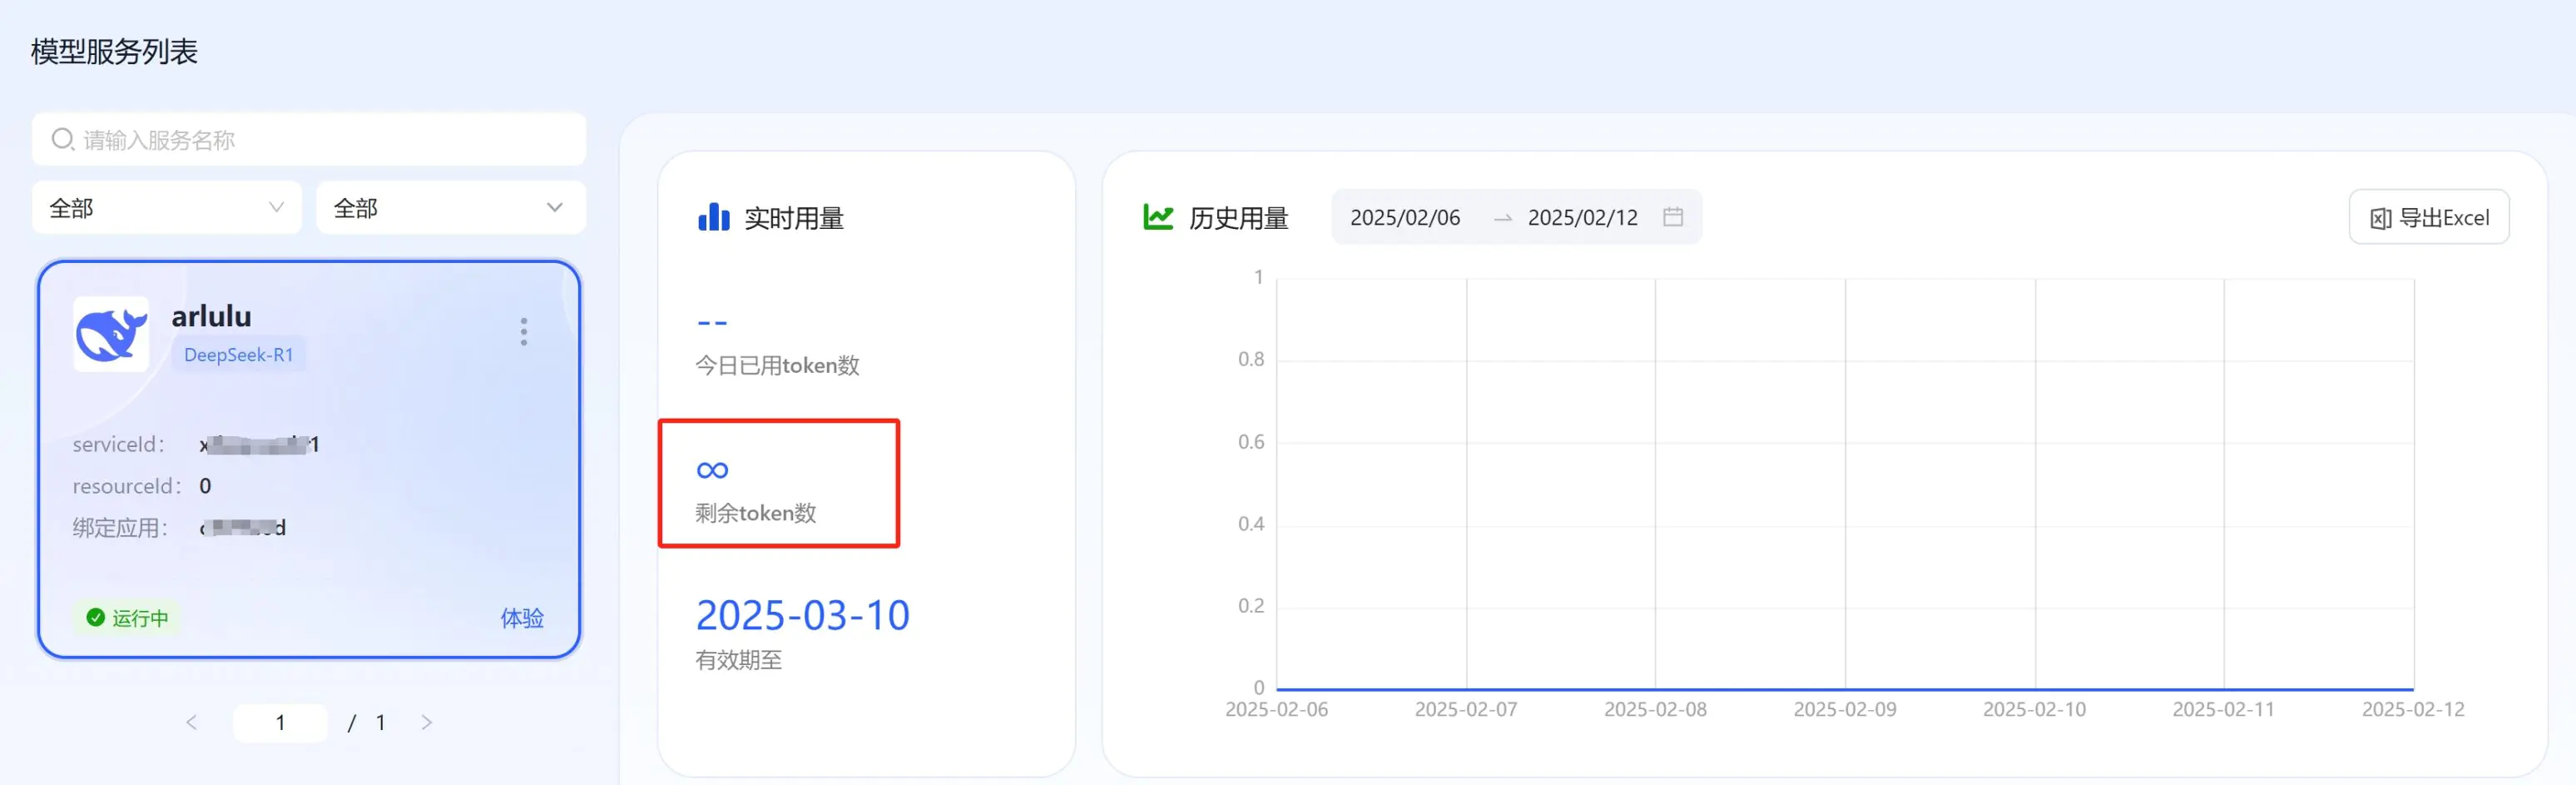Expand the second 全部 filter dropdown
The width and height of the screenshot is (2576, 785).
click(x=450, y=208)
